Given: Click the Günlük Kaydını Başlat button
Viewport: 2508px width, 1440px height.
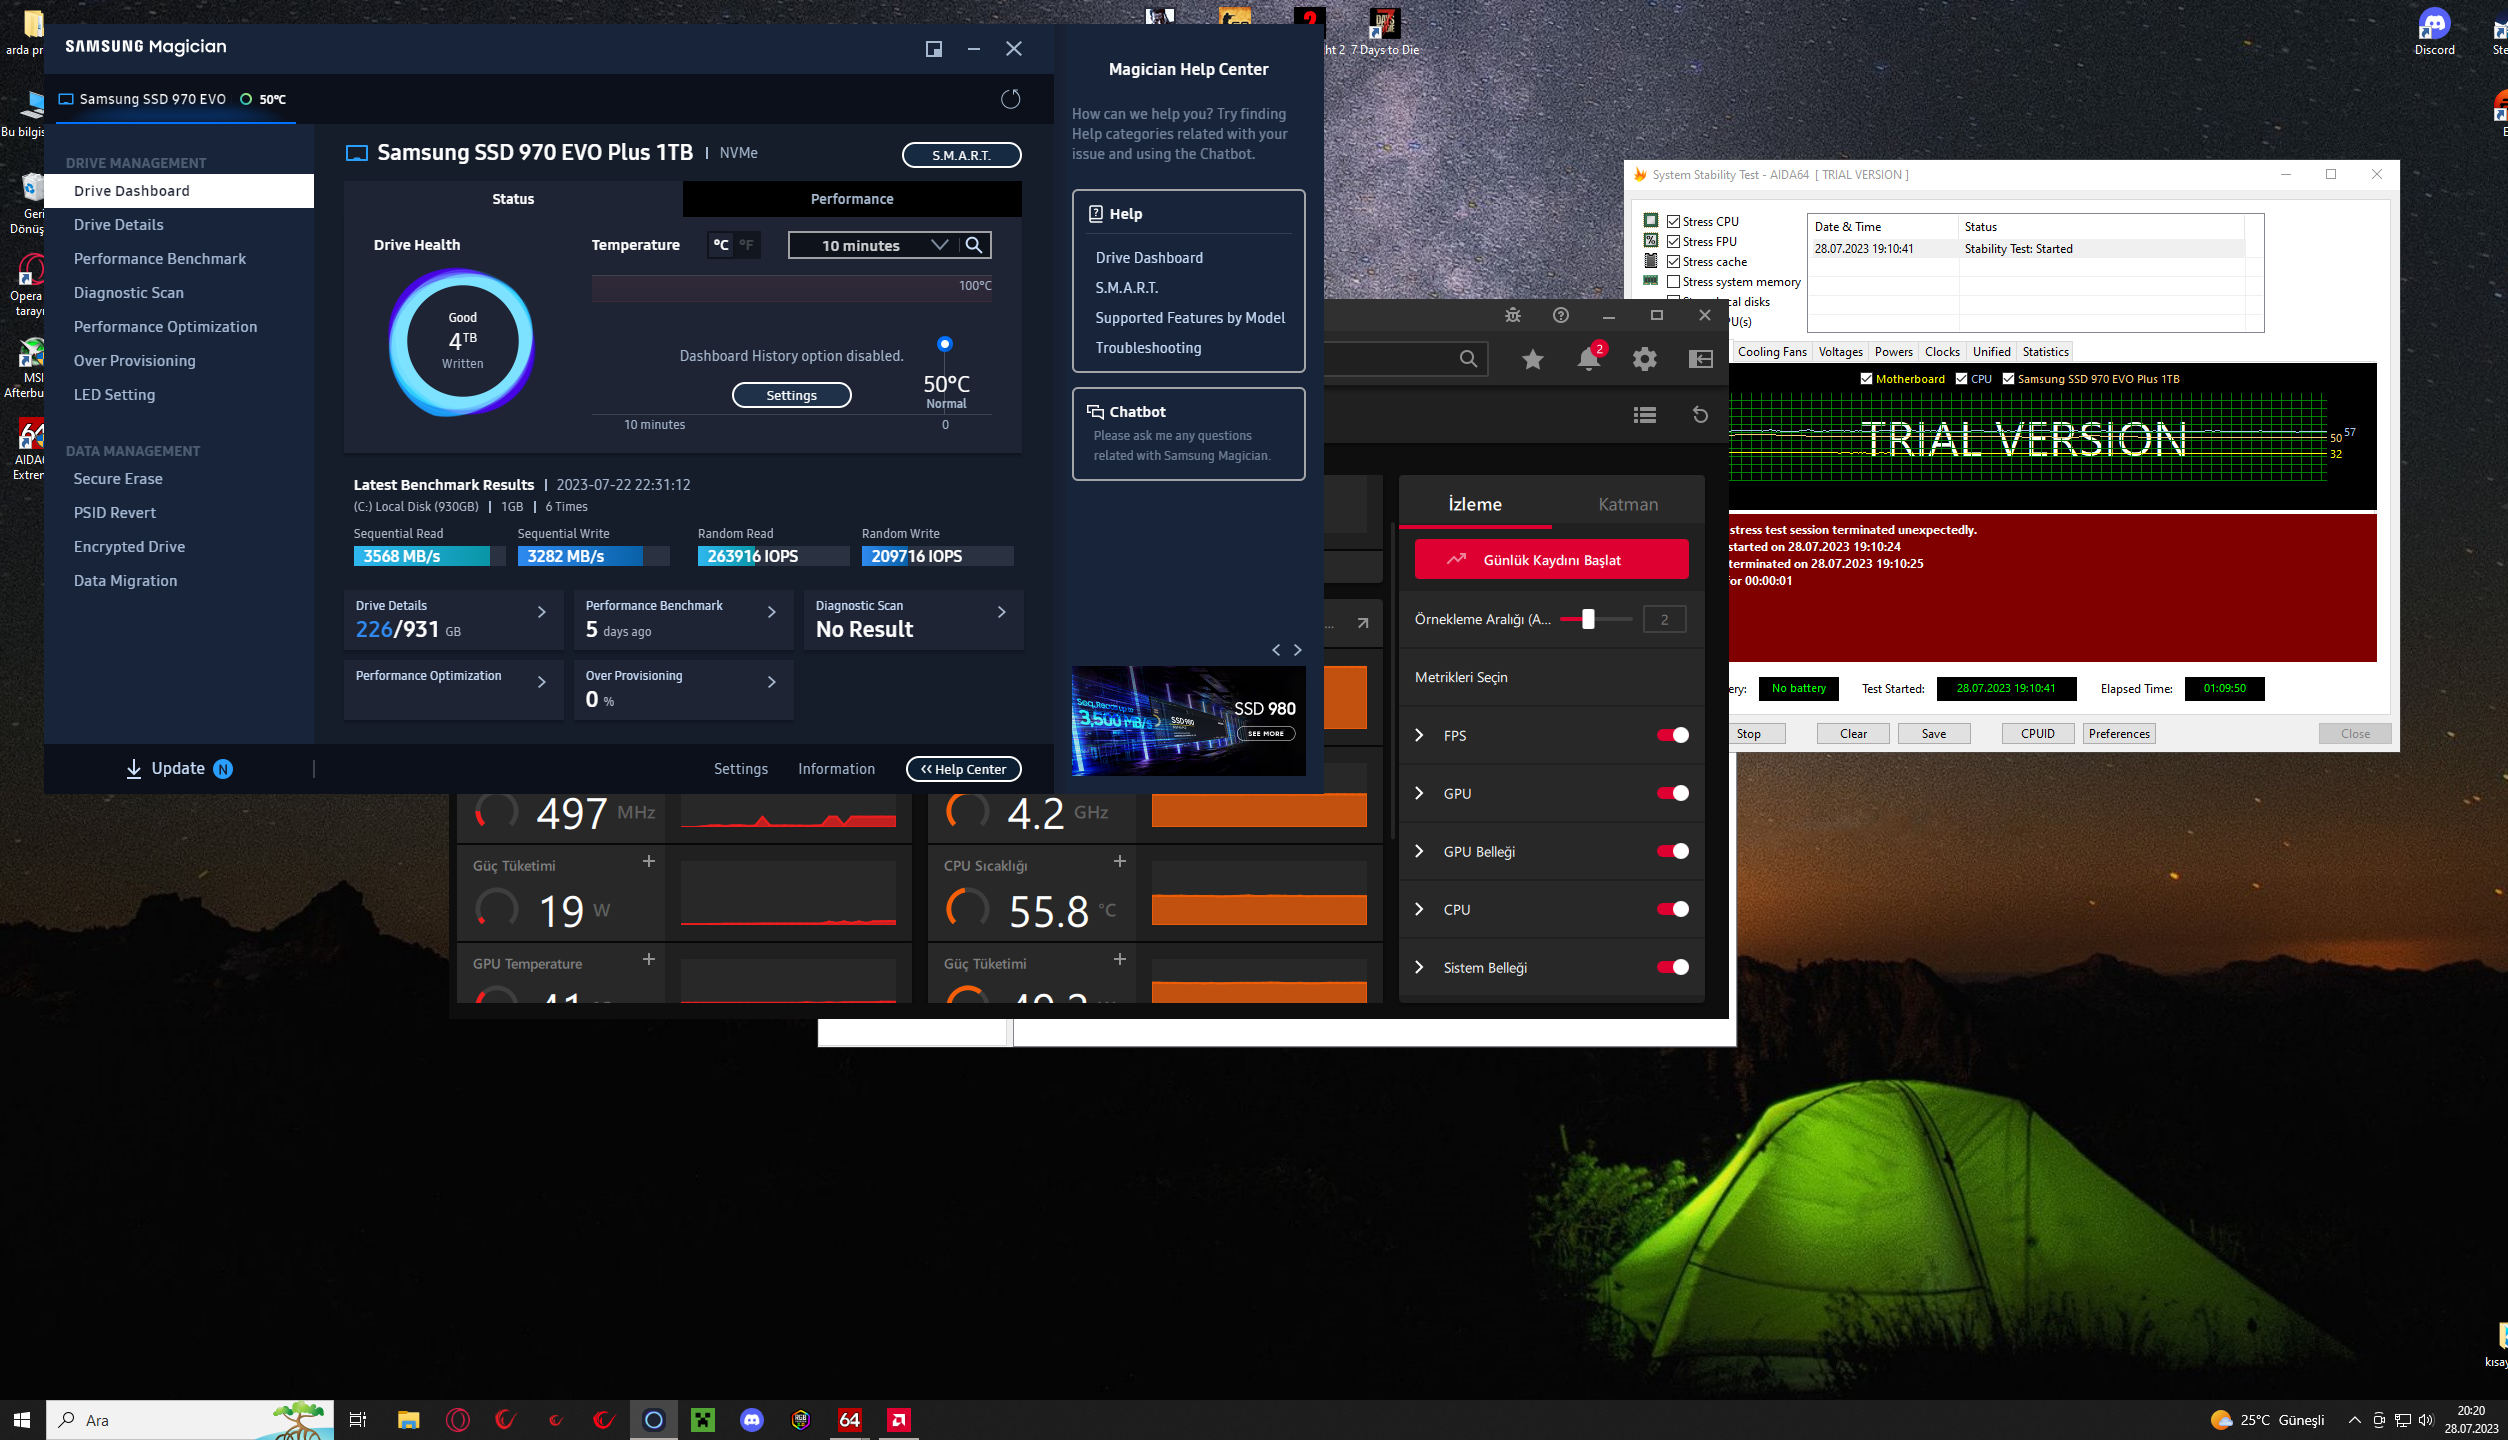Looking at the screenshot, I should 1550,560.
